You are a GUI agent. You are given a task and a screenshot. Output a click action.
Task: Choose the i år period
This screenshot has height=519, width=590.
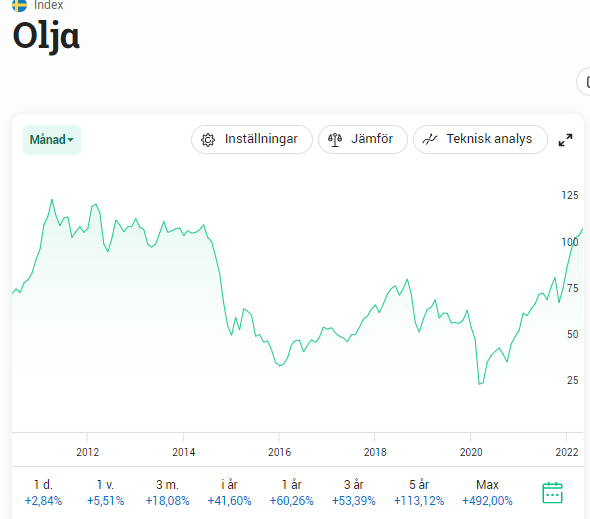coord(230,493)
